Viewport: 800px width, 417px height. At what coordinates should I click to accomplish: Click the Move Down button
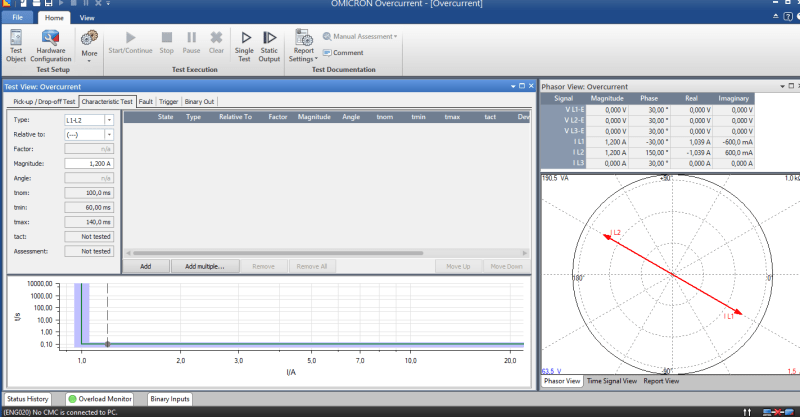[x=506, y=266]
